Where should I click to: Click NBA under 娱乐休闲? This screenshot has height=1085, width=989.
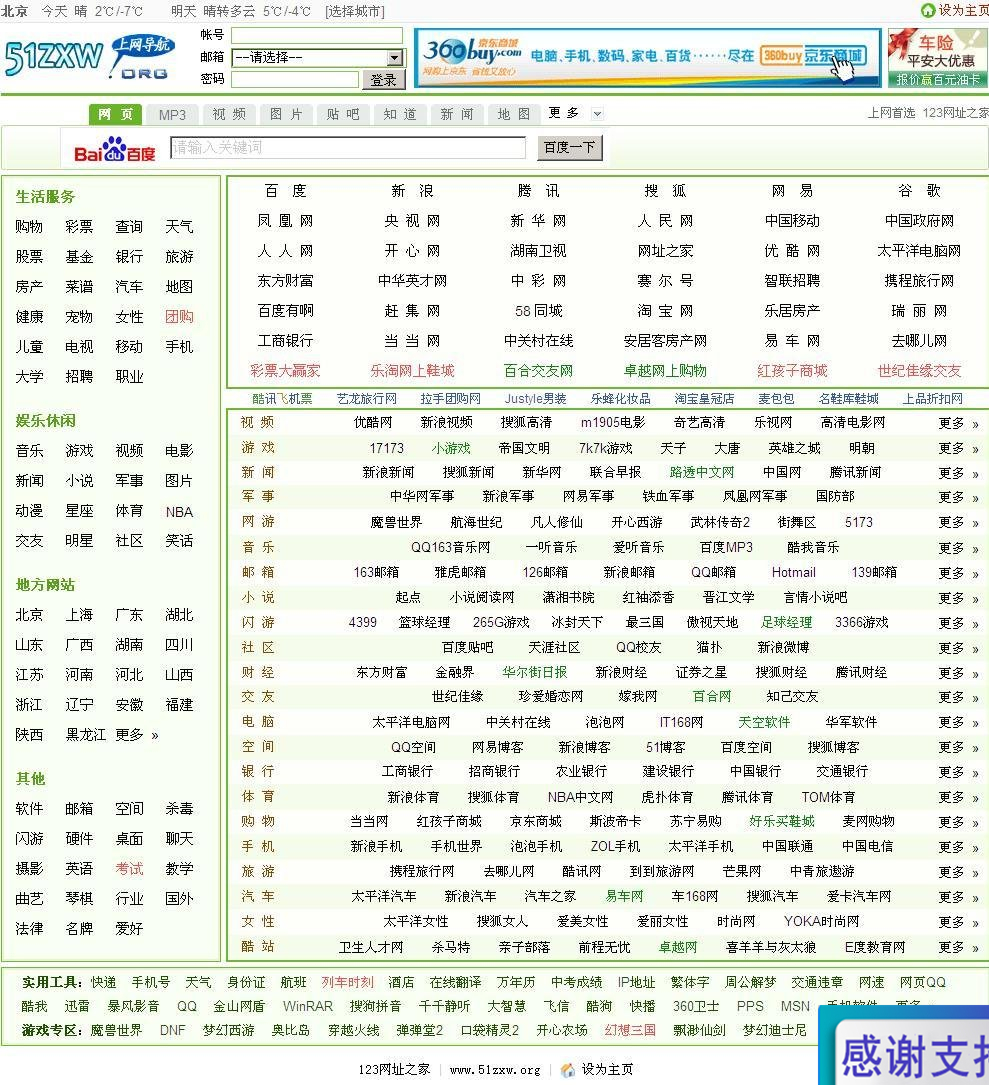coord(179,512)
